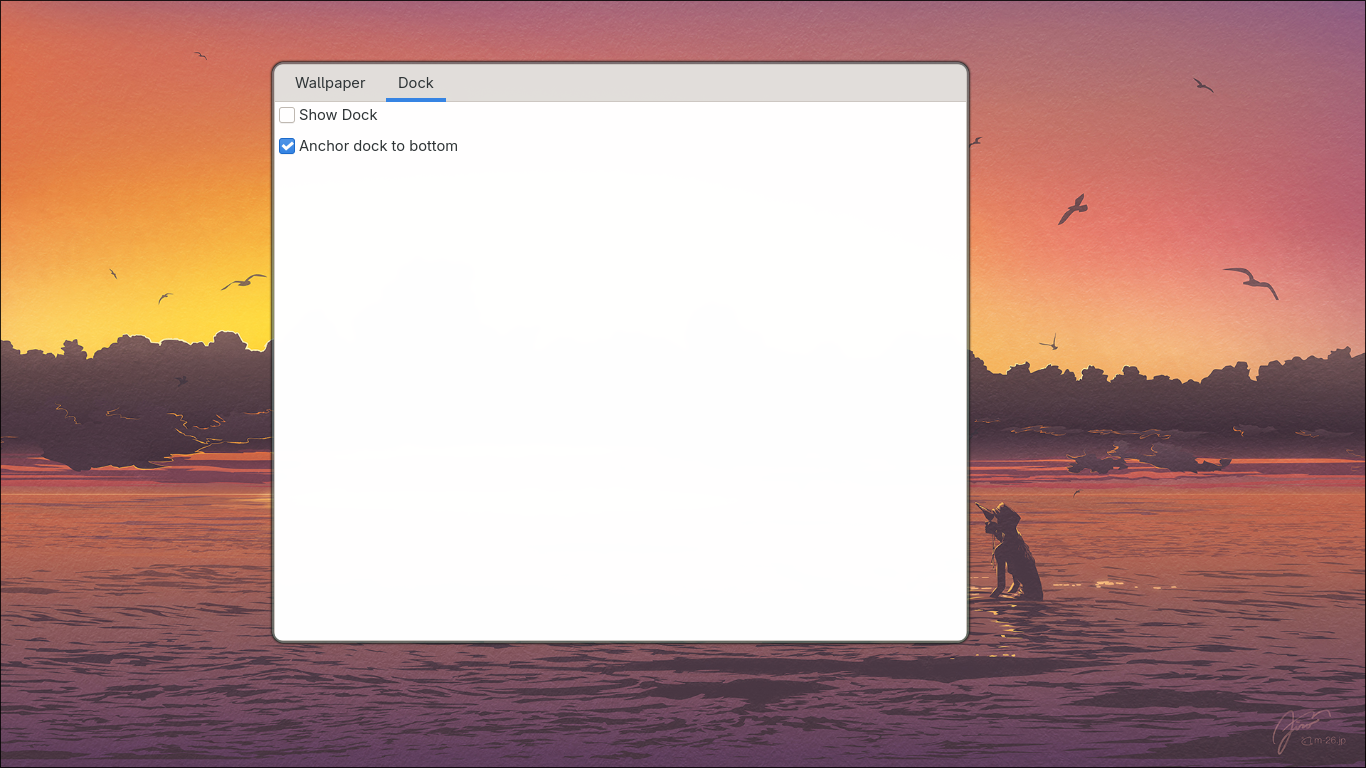
Task: Click the empty tab bar area right of Dock
Action: click(700, 83)
